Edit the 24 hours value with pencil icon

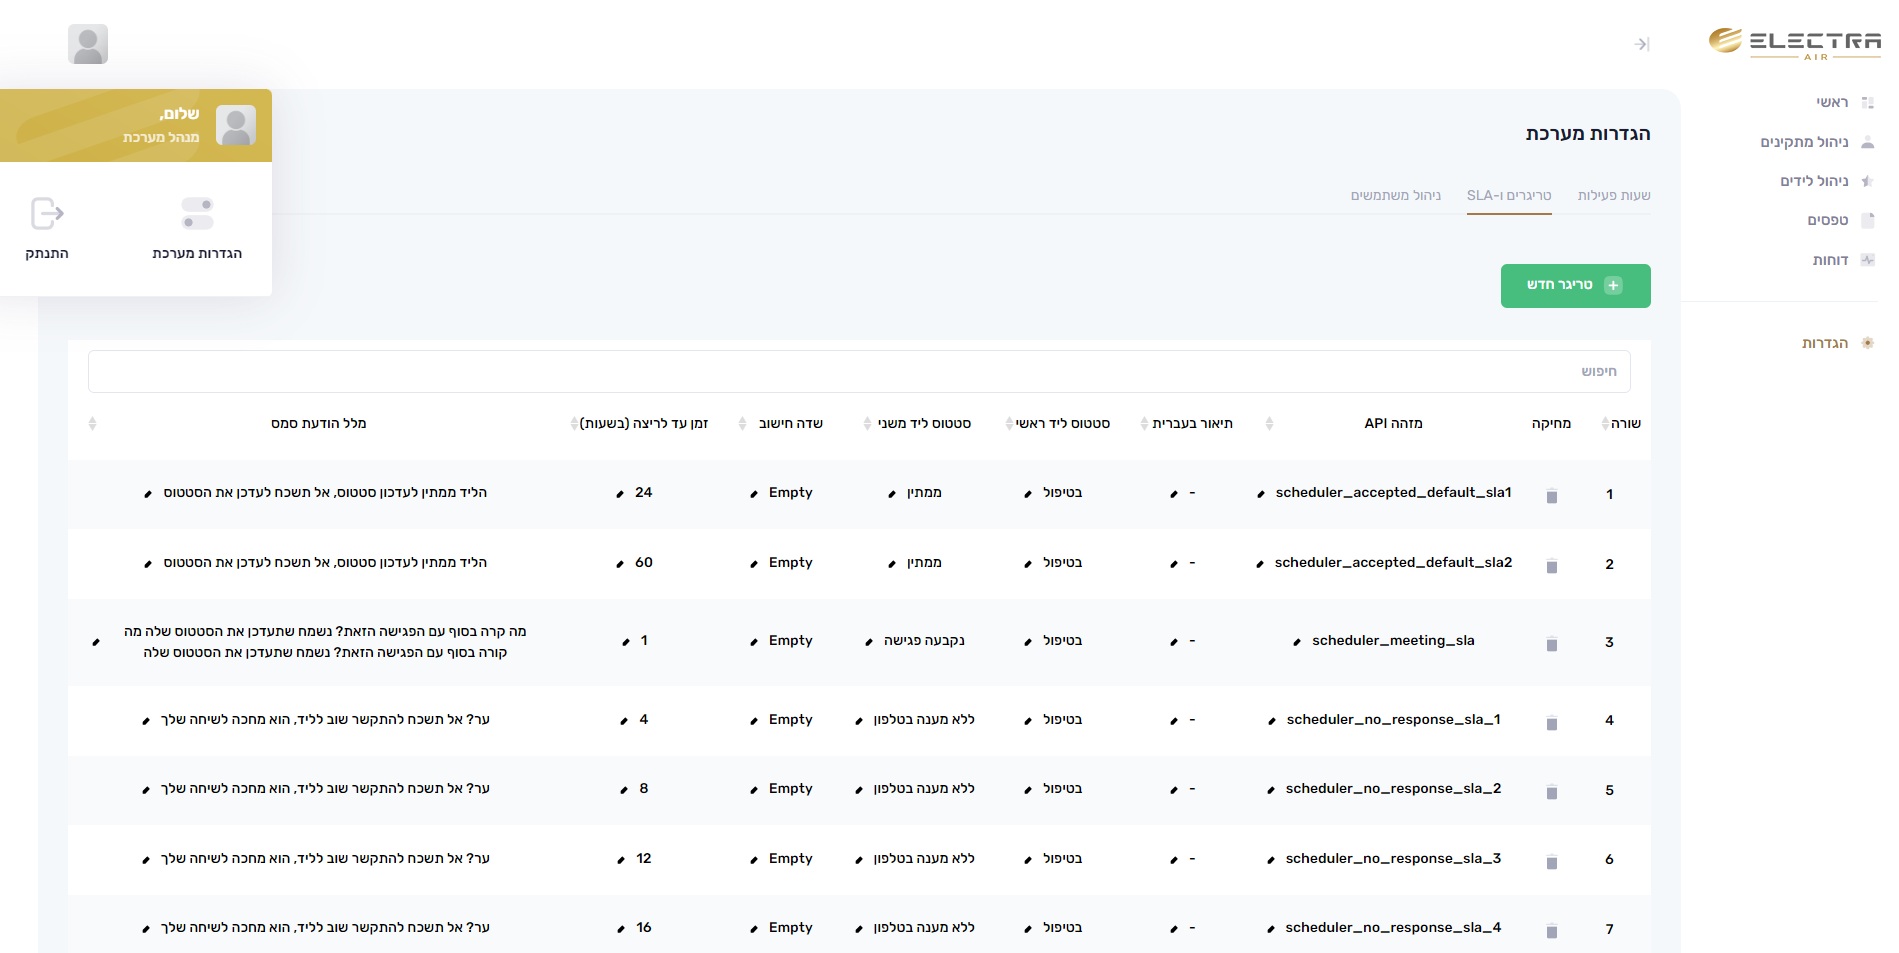(x=620, y=494)
